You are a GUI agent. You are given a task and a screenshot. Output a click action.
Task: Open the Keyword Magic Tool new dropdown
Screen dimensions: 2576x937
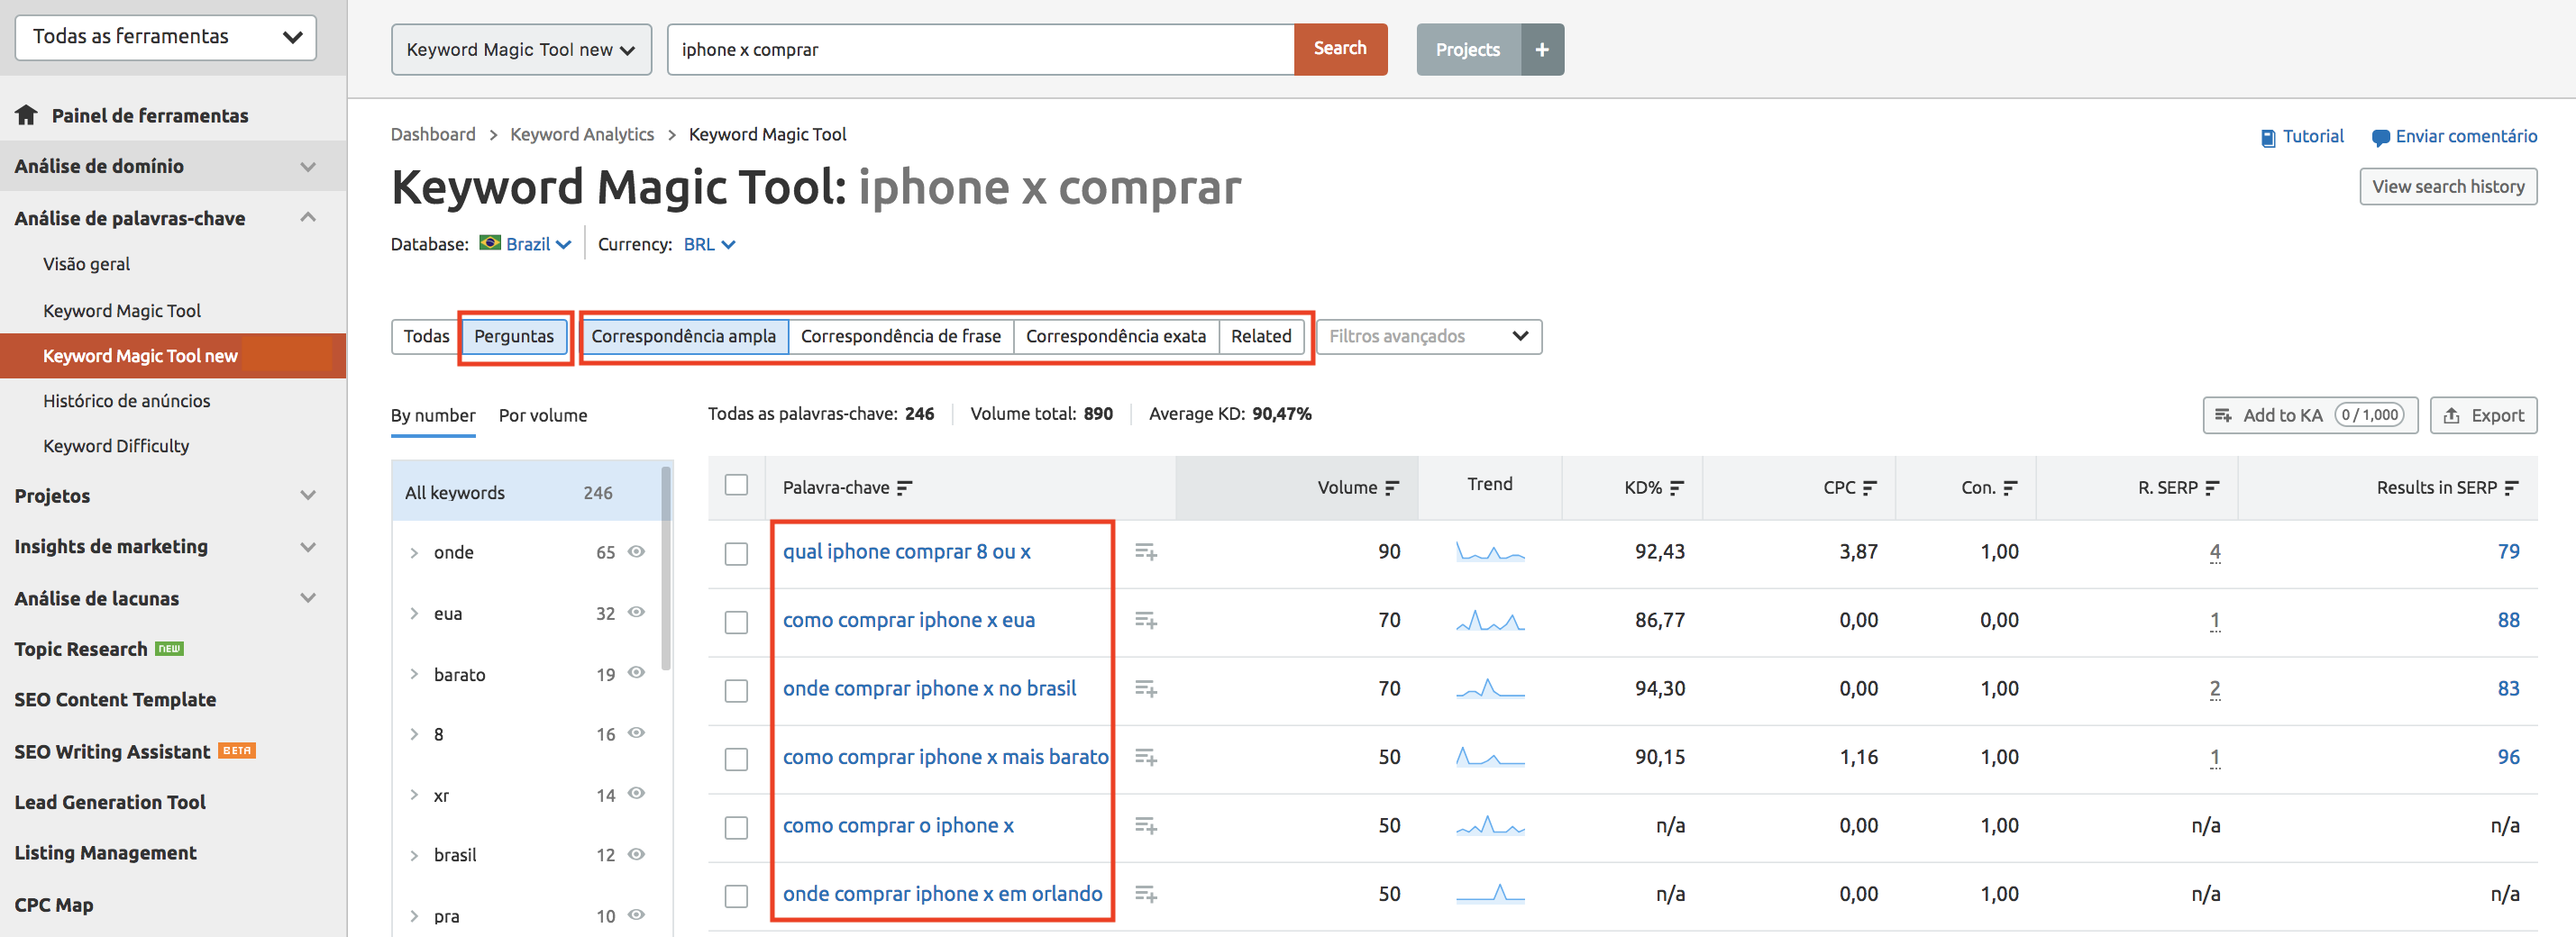521,49
